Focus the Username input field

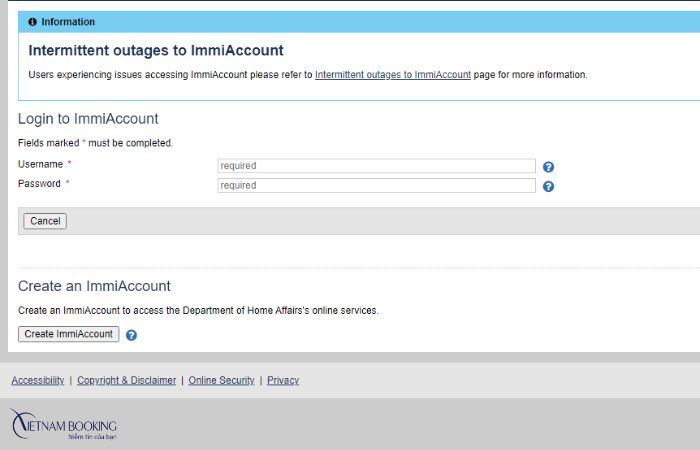(x=376, y=166)
